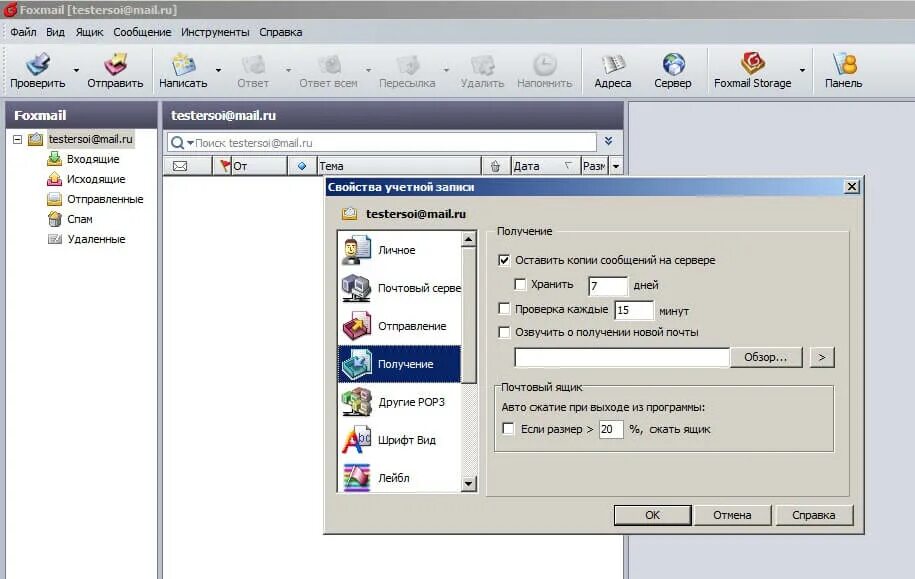Image resolution: width=915 pixels, height=579 pixels.
Task: Enable the Хранить days checkbox
Action: pyautogui.click(x=520, y=284)
